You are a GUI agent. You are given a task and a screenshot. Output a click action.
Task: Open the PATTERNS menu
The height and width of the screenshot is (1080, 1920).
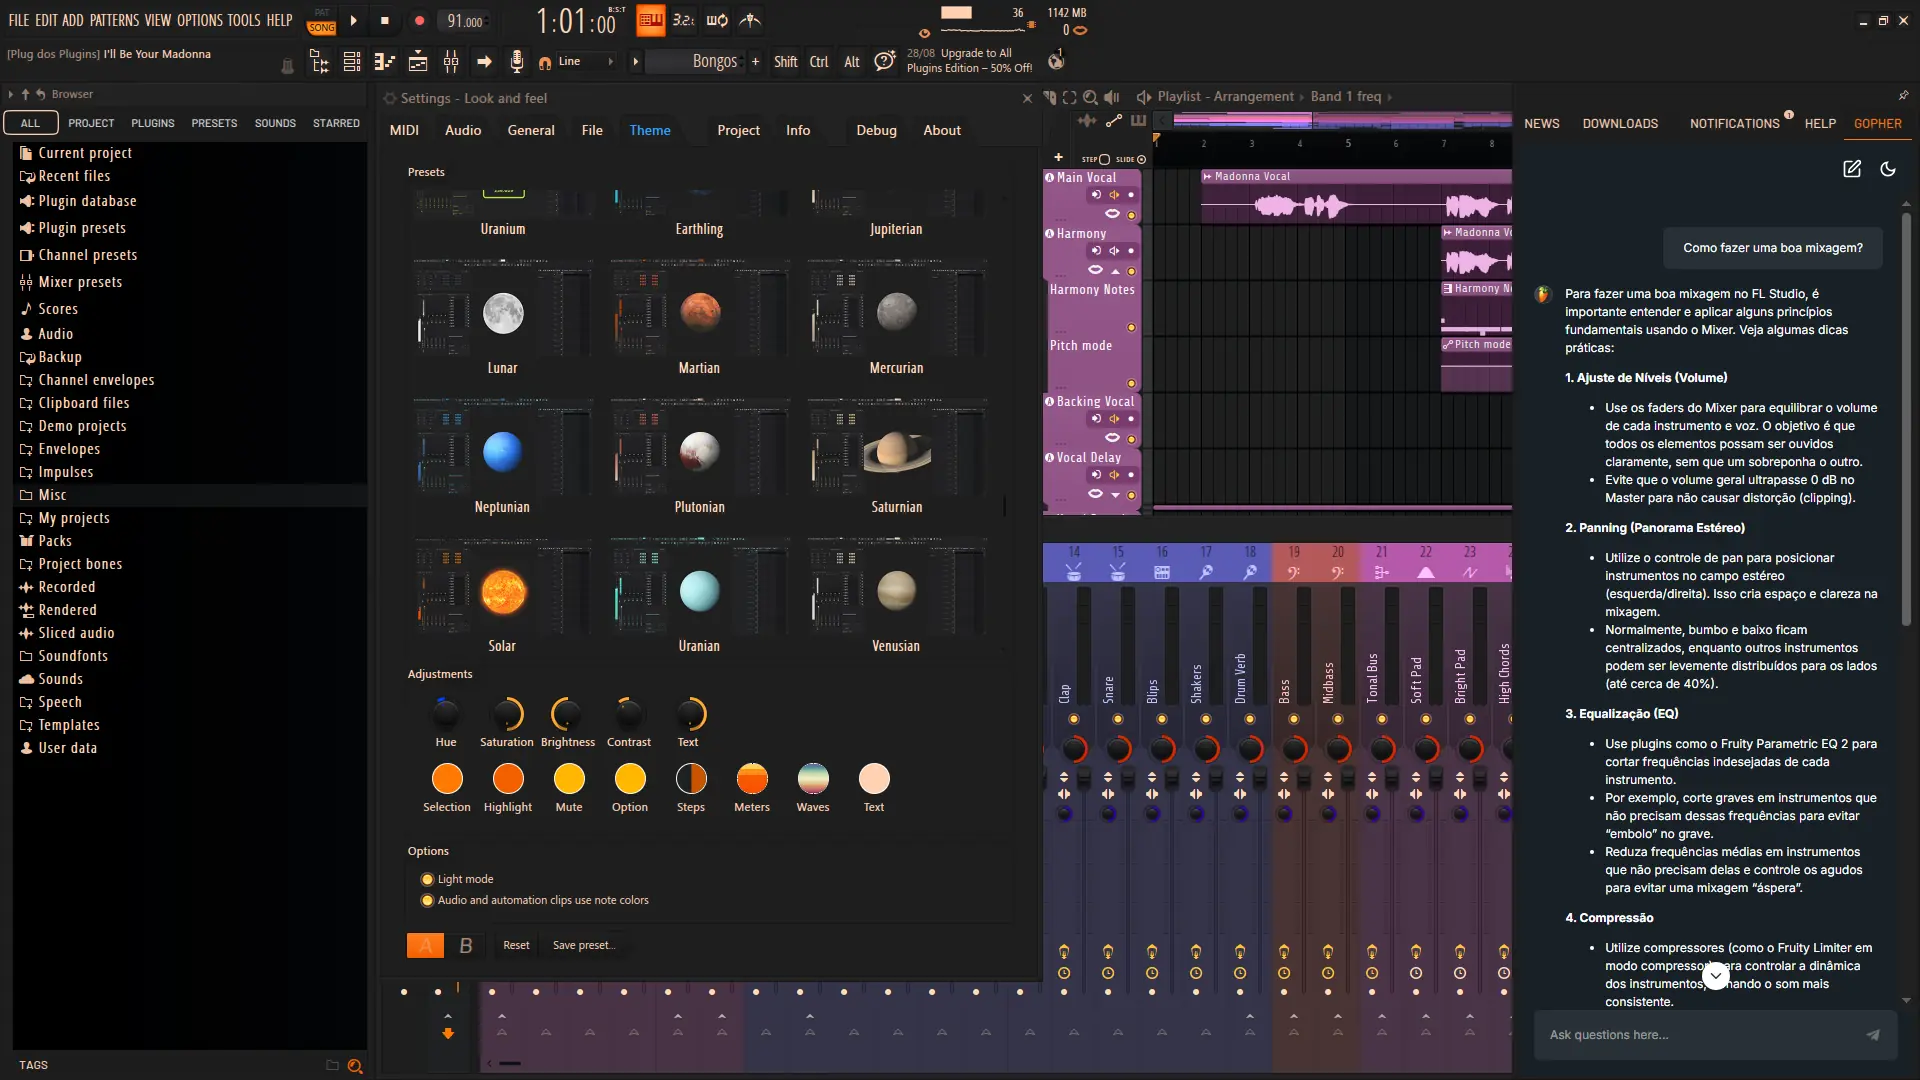[114, 20]
